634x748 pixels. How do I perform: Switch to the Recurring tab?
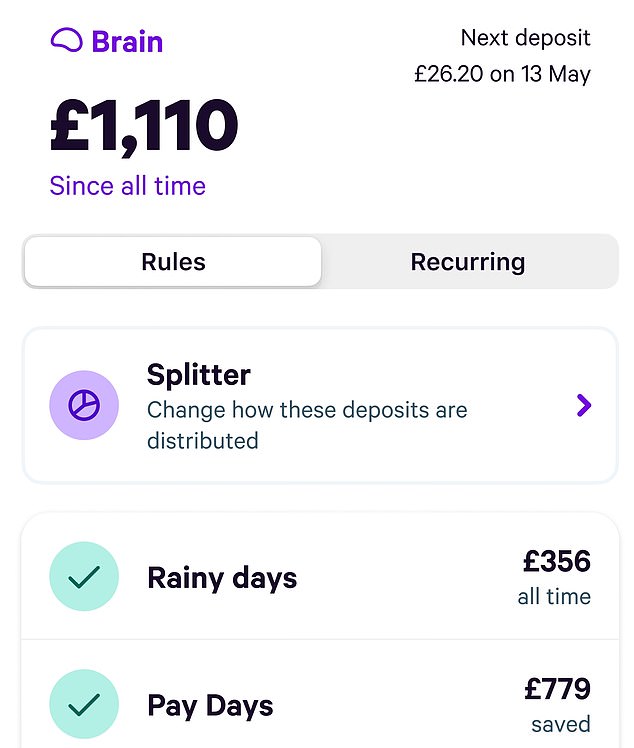point(467,262)
